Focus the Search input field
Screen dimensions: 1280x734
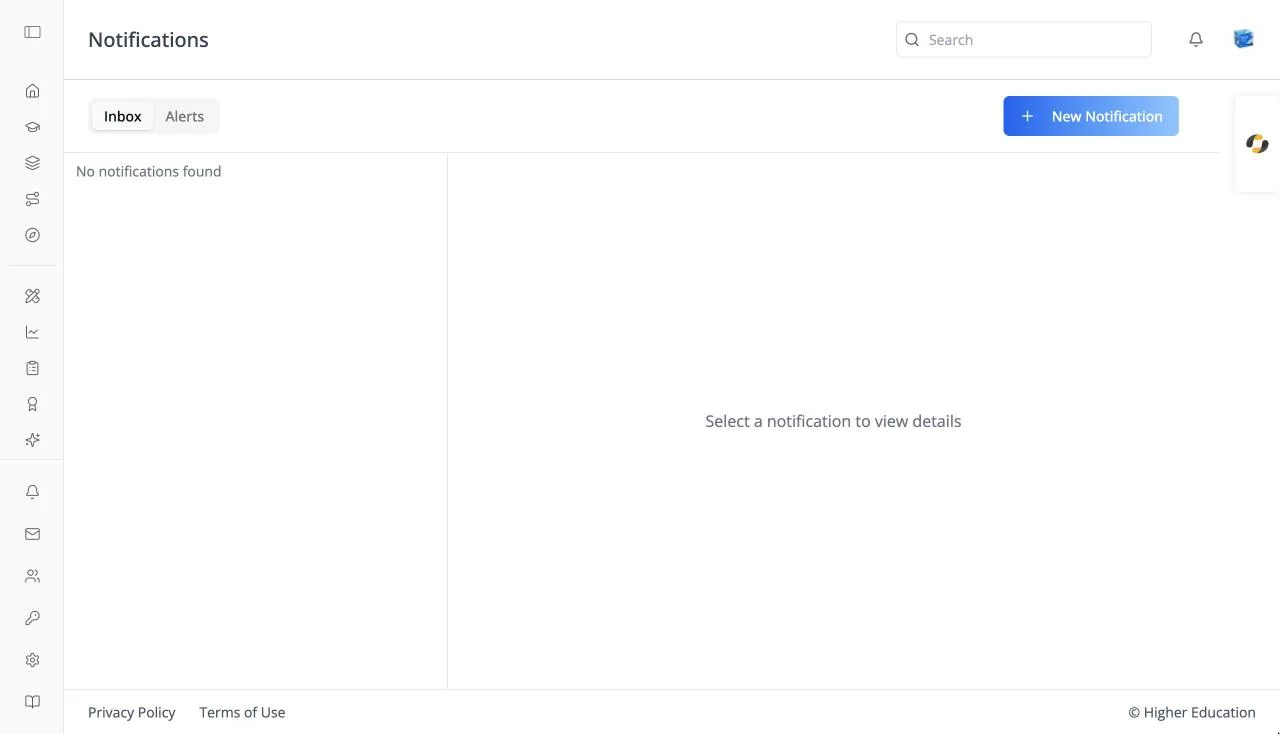click(1024, 40)
